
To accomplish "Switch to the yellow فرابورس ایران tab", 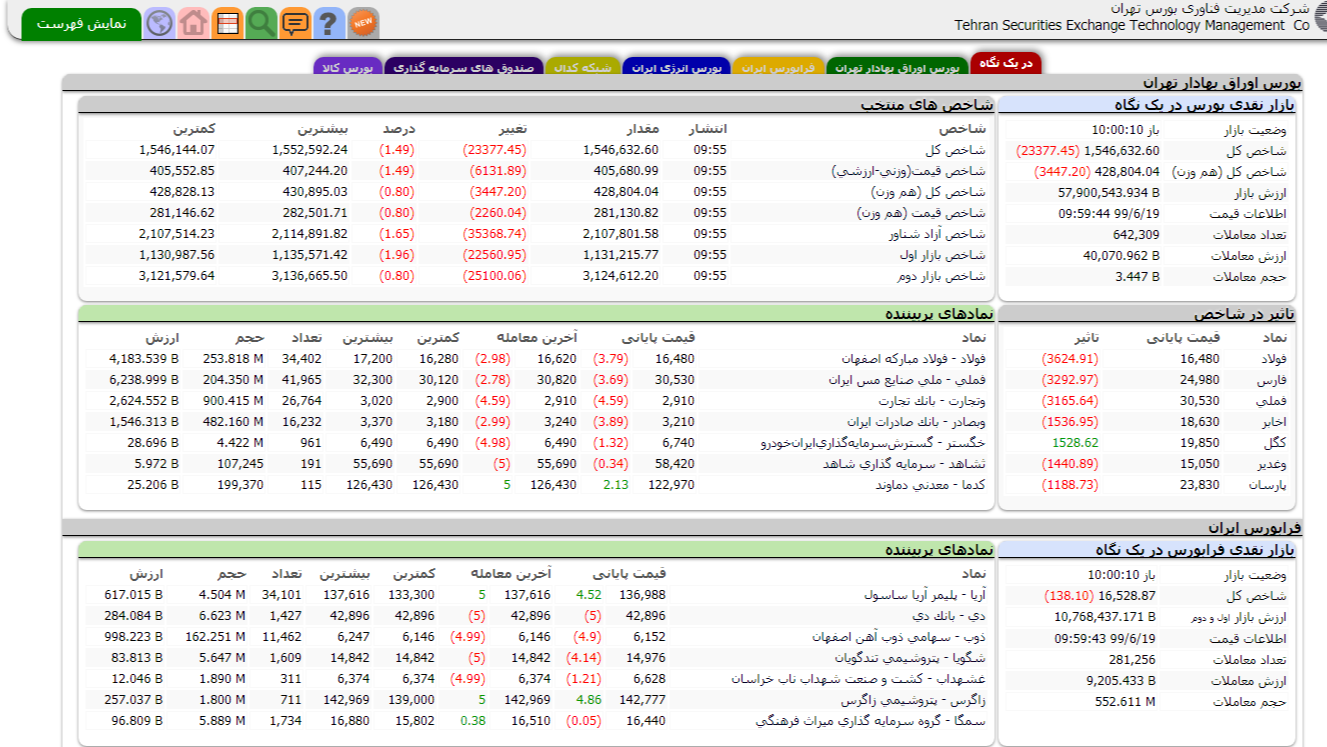I will tap(779, 67).
